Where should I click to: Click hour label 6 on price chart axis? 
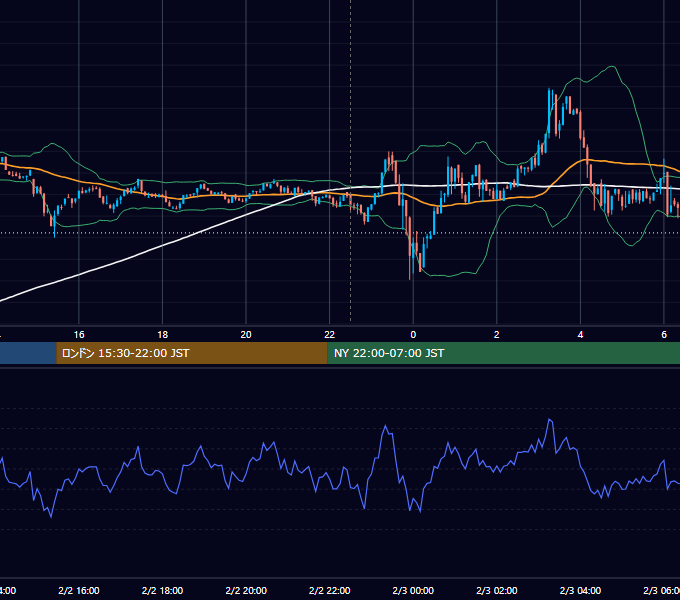pyautogui.click(x=664, y=335)
